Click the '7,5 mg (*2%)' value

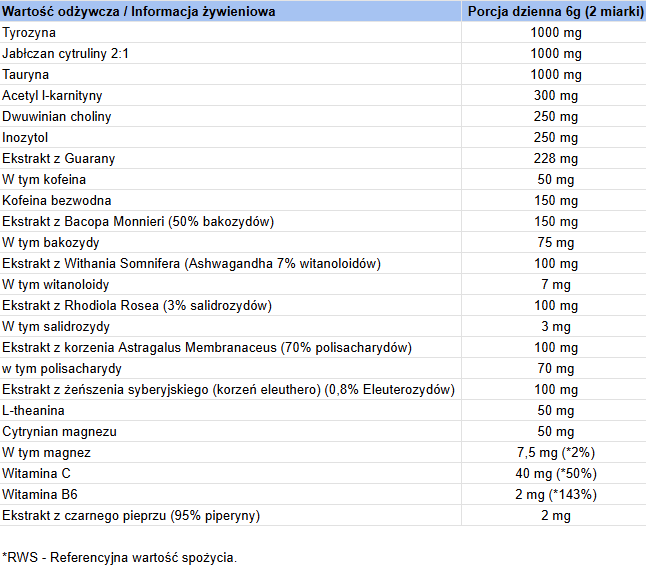point(556,453)
